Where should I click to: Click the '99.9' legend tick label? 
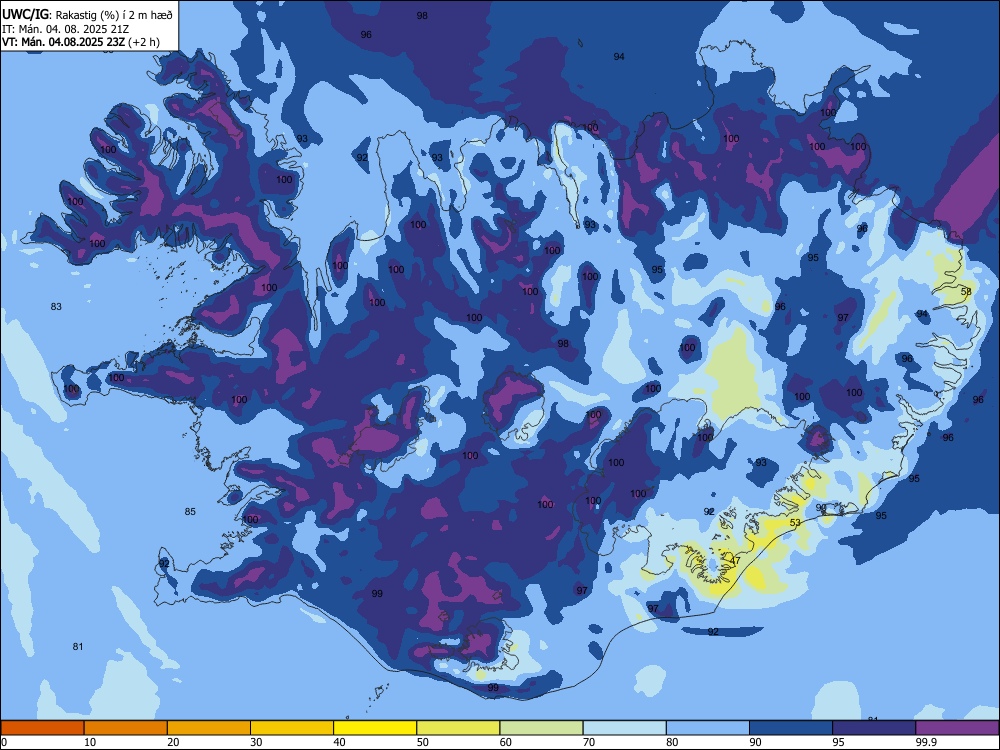pyautogui.click(x=925, y=742)
